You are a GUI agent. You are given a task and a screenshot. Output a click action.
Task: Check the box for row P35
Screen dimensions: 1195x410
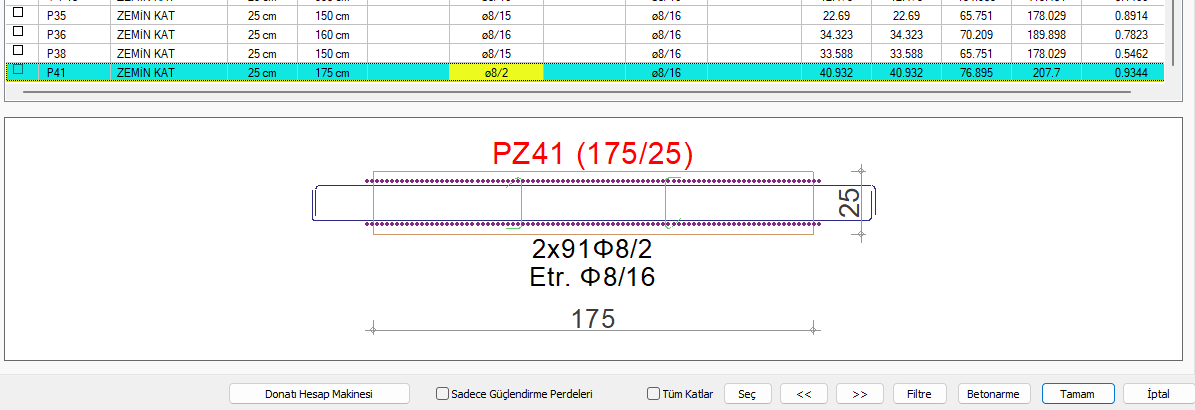tap(17, 16)
